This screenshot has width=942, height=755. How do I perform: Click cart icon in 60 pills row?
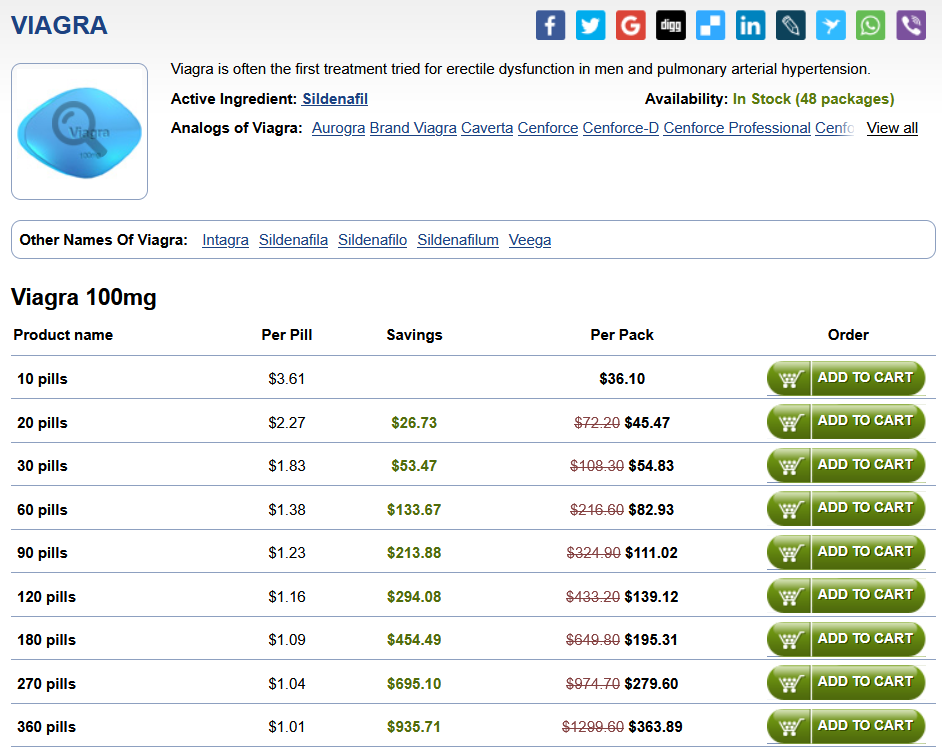pos(789,509)
